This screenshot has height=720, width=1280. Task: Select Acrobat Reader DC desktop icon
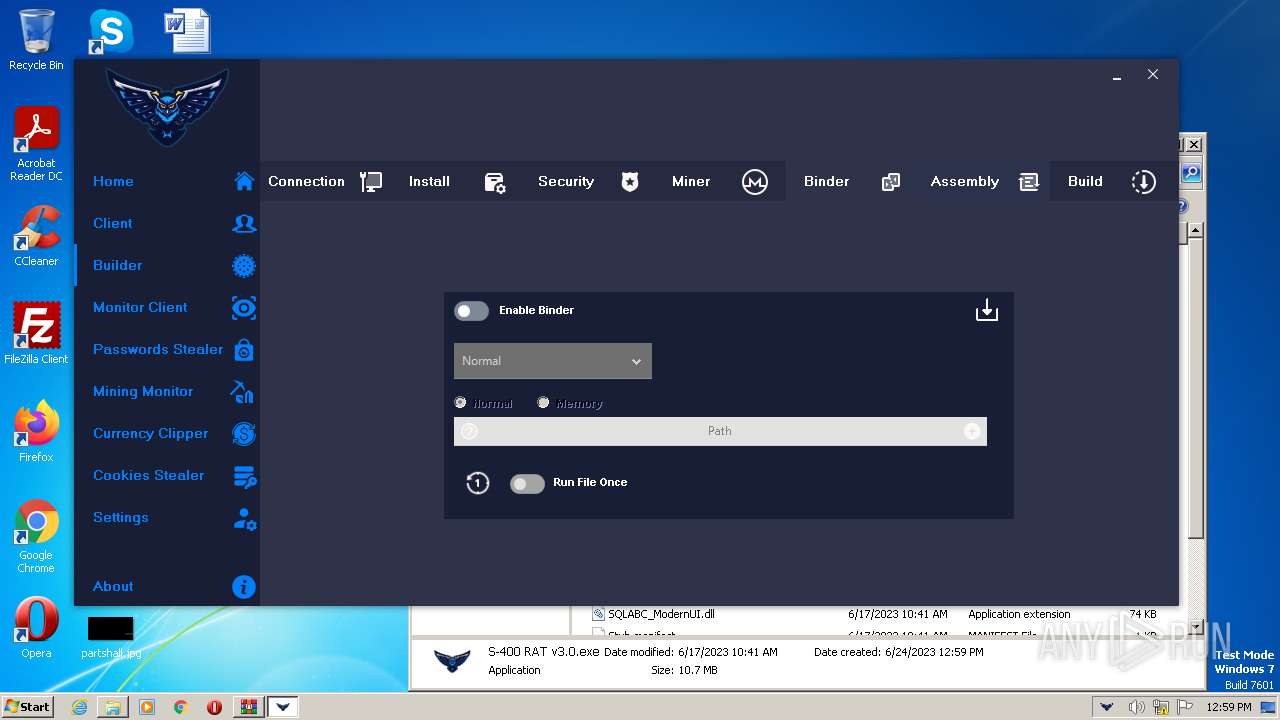[x=36, y=144]
